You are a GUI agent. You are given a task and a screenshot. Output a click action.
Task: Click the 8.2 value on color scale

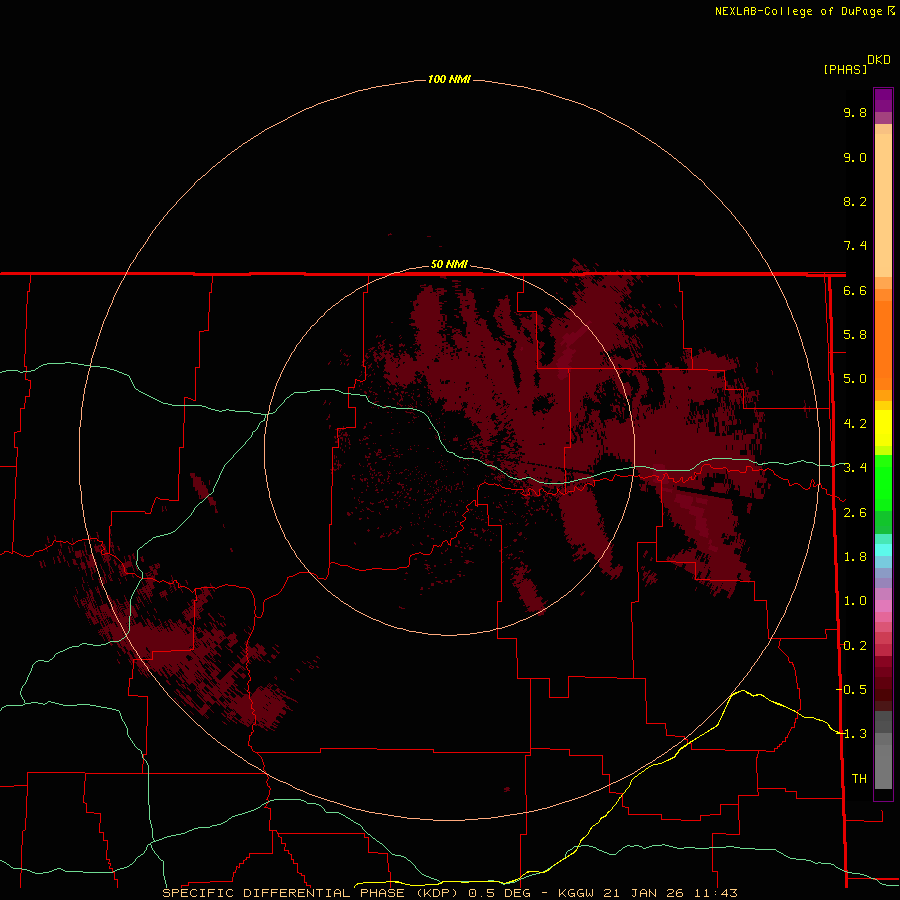coord(855,201)
